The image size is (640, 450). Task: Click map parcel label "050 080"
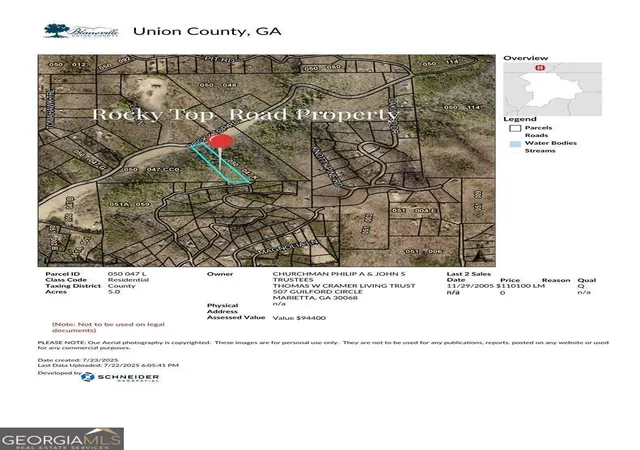click(x=322, y=67)
